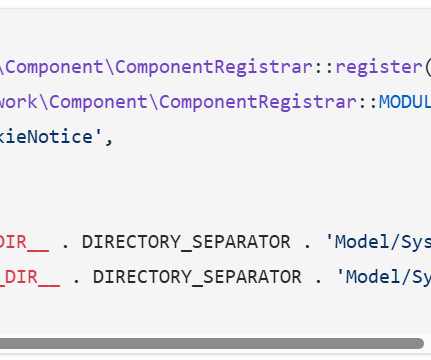Click the lower 'DIRECTORY_SEPARATOR' constant

(197, 277)
